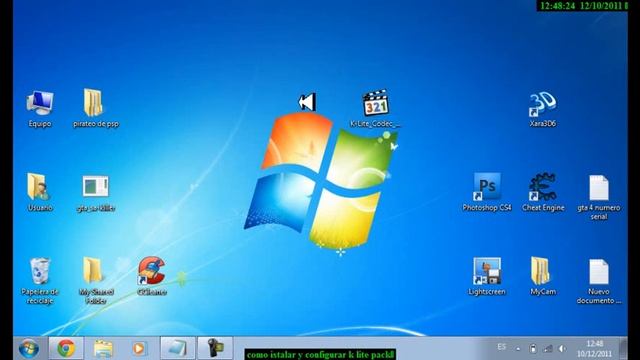
Task: Select the Nuevo documento file icon
Action: pyautogui.click(x=599, y=282)
